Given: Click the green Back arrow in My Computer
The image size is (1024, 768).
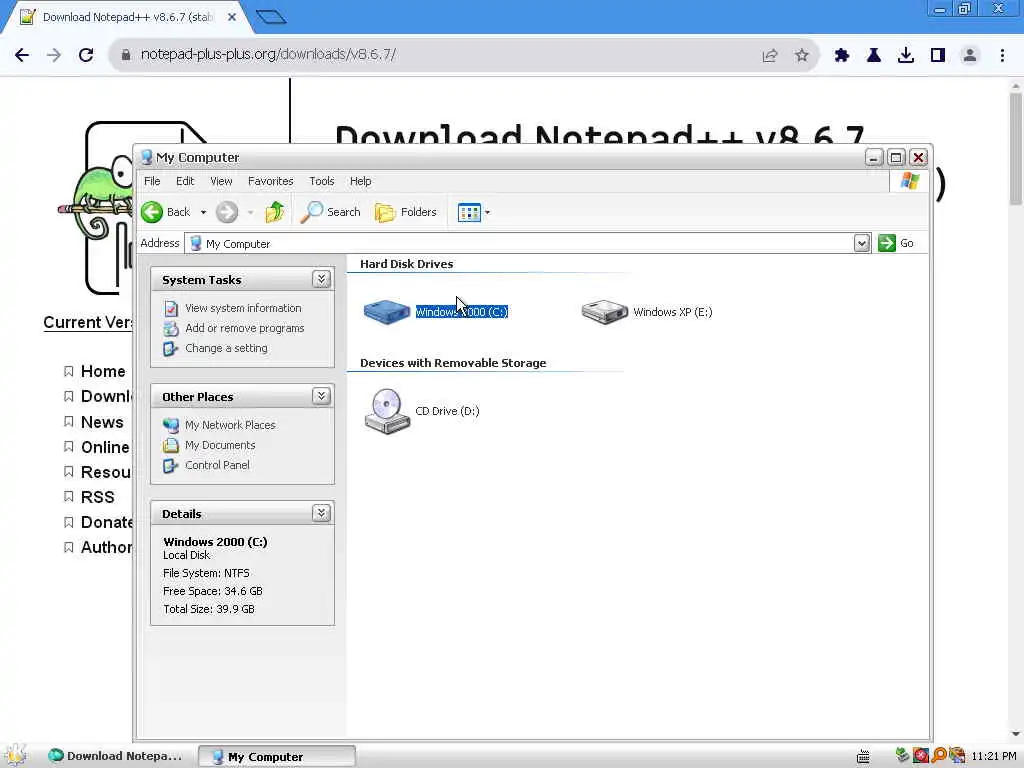Looking at the screenshot, I should (152, 212).
